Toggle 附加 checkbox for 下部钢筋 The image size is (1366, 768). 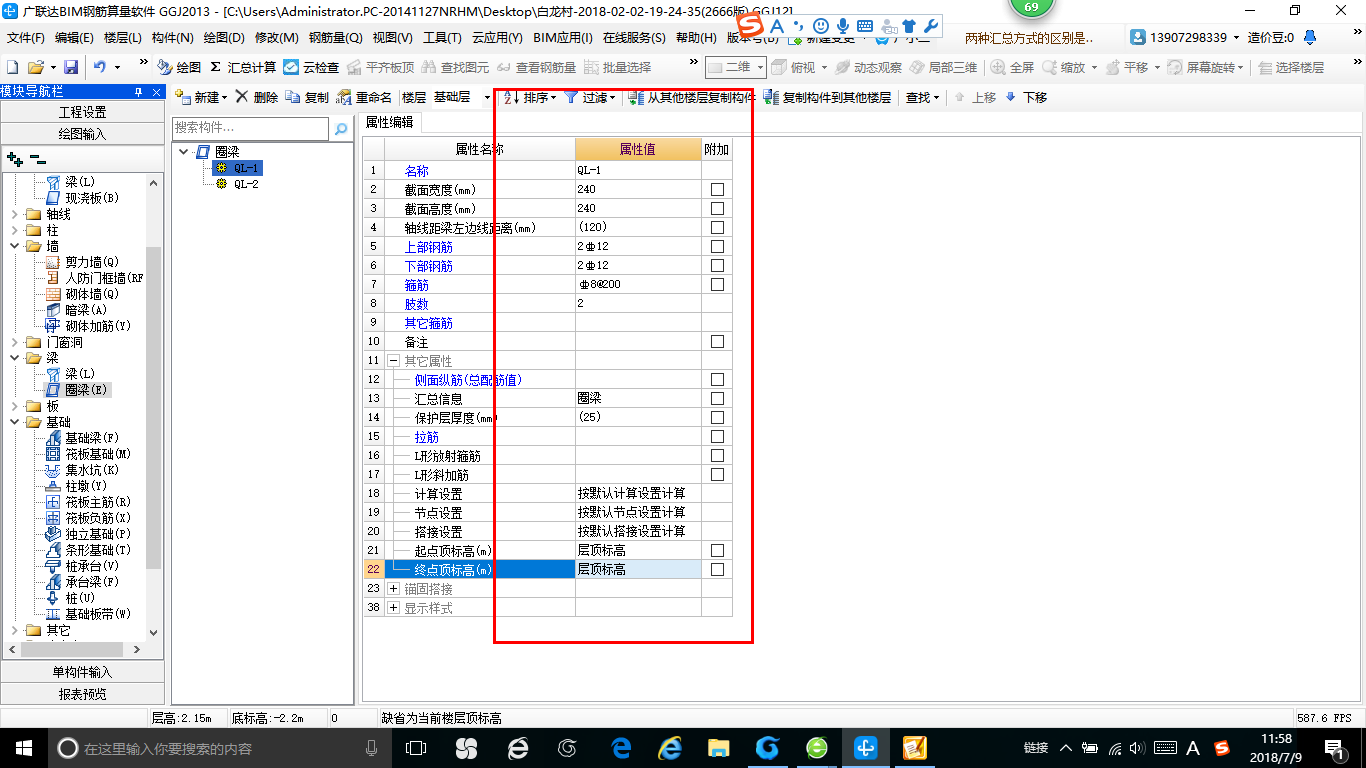tap(717, 266)
